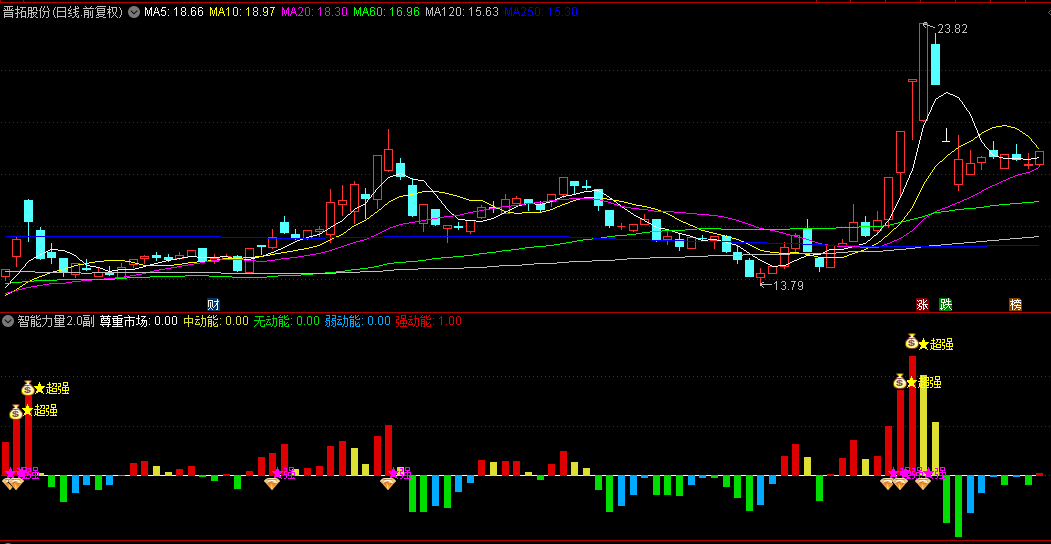This screenshot has height=544, width=1051.
Task: Click the 晋拓股份(日线.前复权) chart title
Action: 64,12
